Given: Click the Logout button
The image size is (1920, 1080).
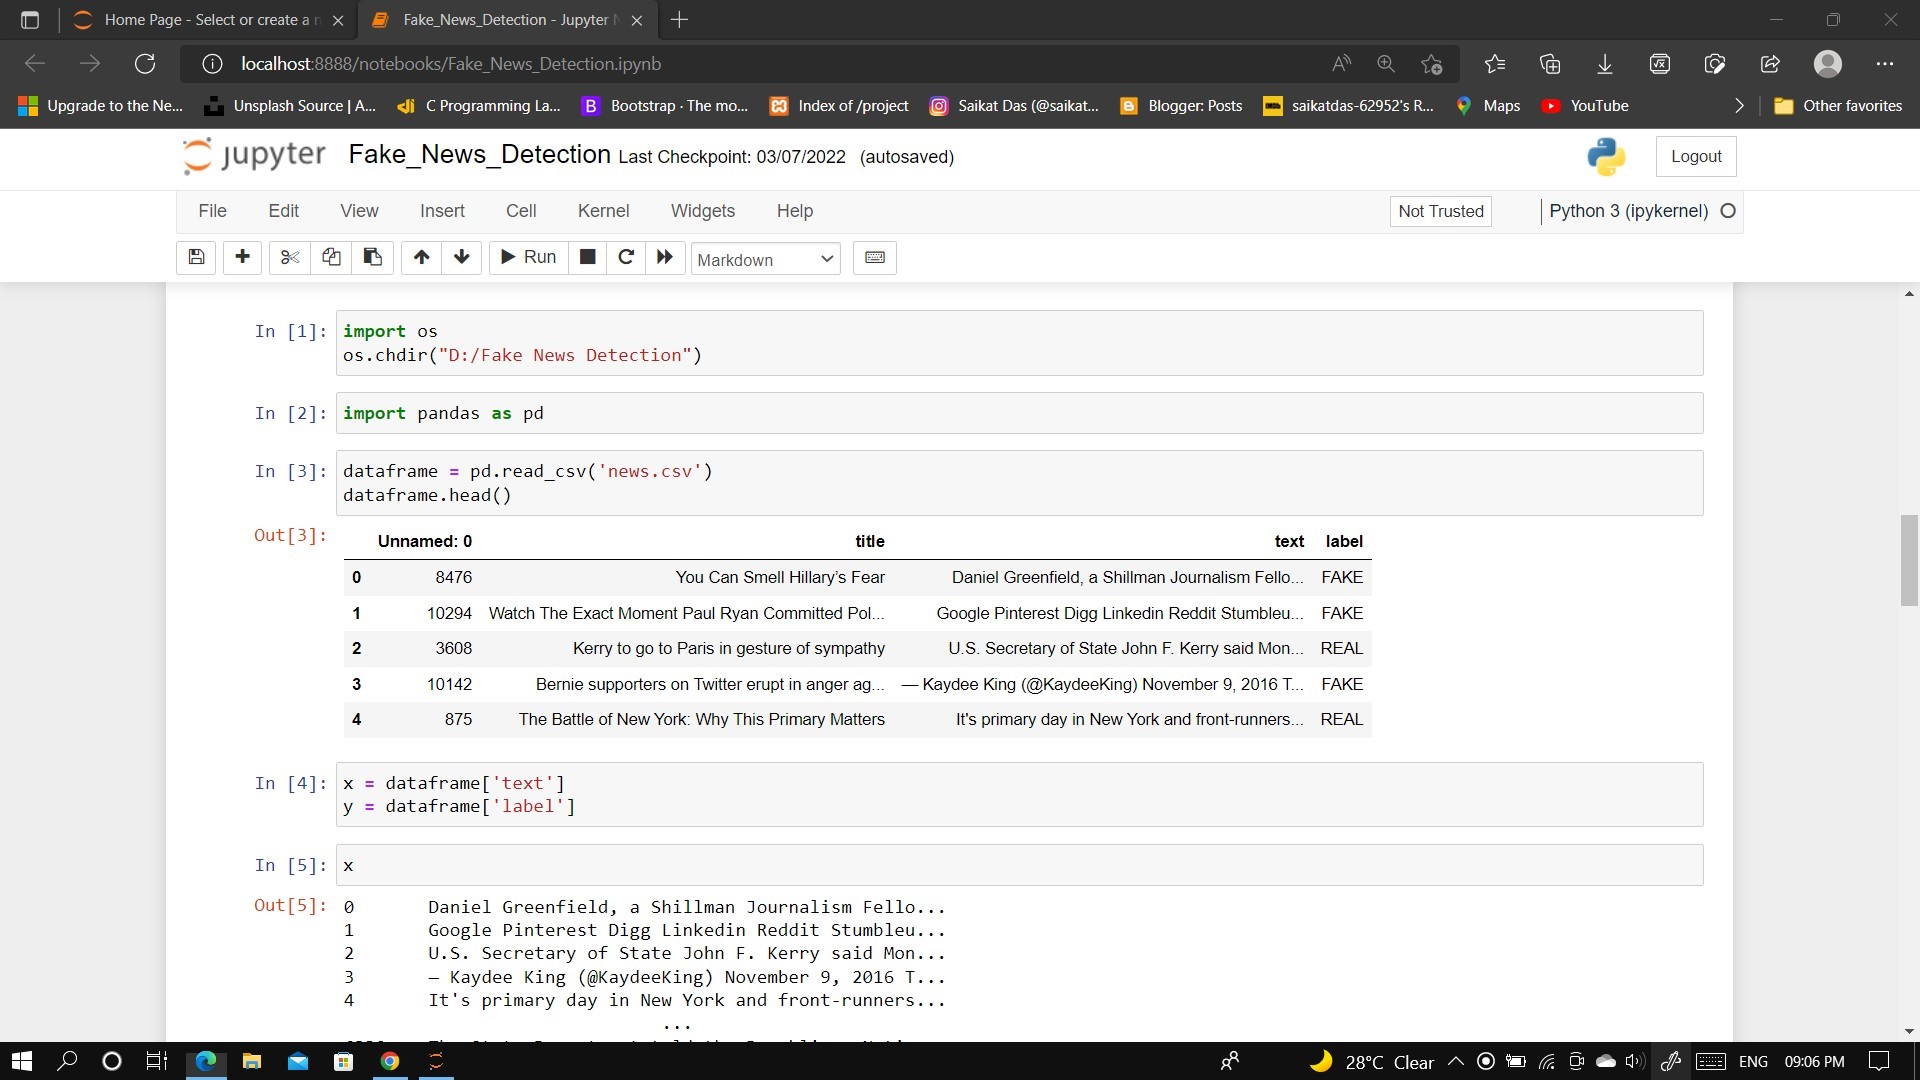Looking at the screenshot, I should [x=1695, y=157].
